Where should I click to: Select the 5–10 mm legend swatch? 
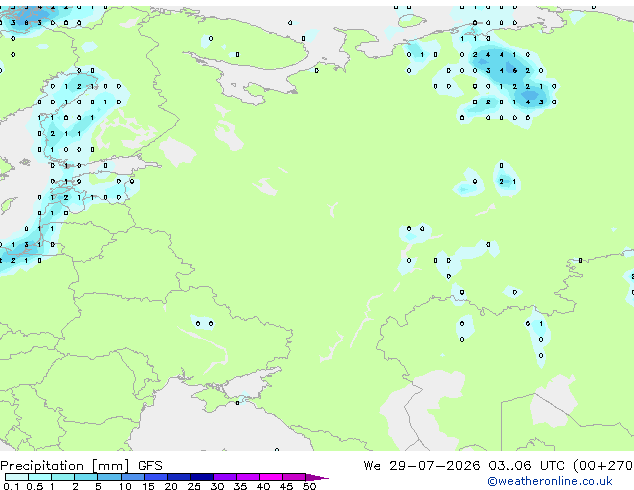point(110,477)
